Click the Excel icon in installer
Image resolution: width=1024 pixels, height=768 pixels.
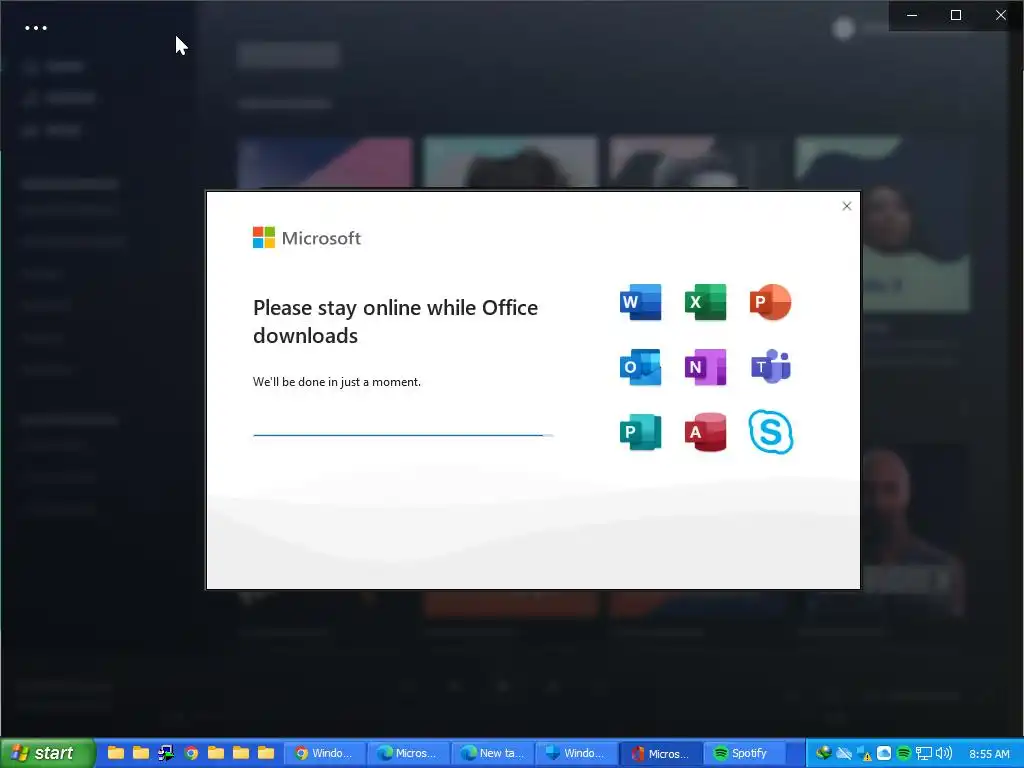[705, 302]
